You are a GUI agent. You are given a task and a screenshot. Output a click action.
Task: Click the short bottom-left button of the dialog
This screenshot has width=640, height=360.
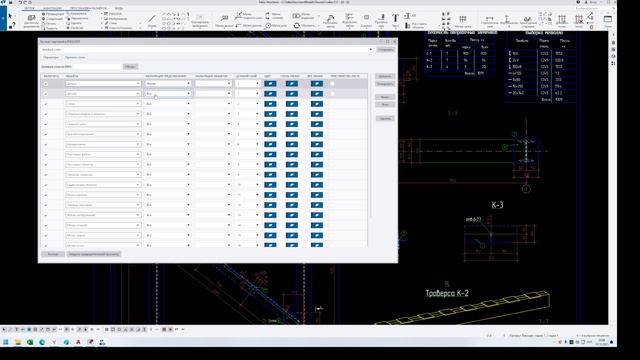click(x=53, y=254)
